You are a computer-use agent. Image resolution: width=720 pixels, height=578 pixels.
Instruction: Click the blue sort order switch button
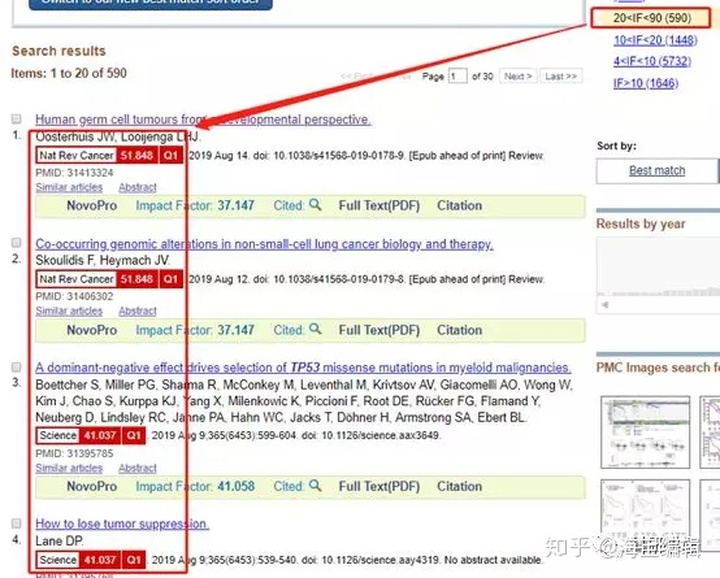pos(151,4)
